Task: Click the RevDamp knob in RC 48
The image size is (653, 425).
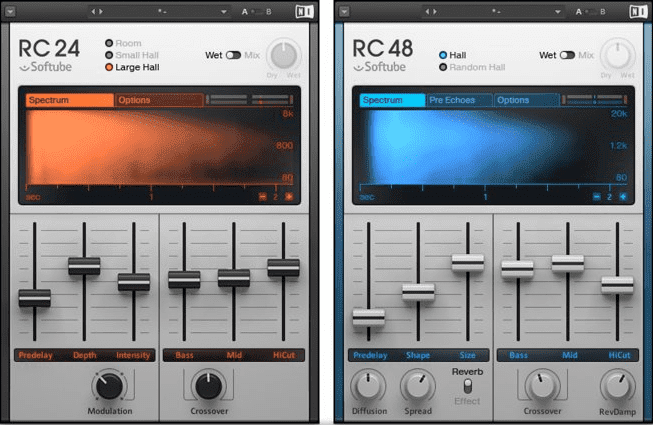Action: click(x=617, y=386)
